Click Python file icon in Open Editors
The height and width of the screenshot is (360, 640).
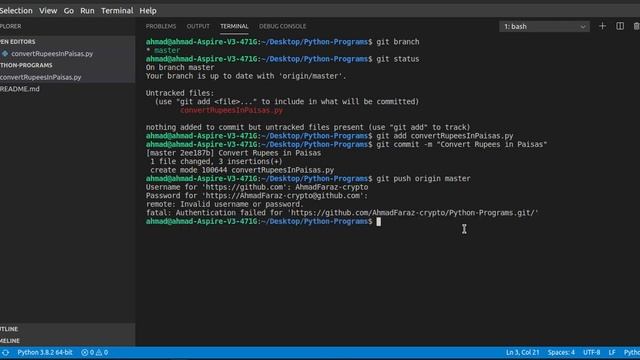(5, 53)
